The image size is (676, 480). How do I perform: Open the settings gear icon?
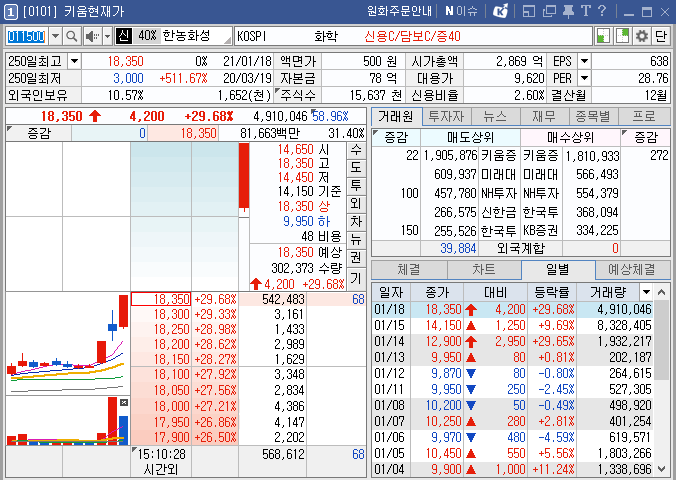[642, 36]
